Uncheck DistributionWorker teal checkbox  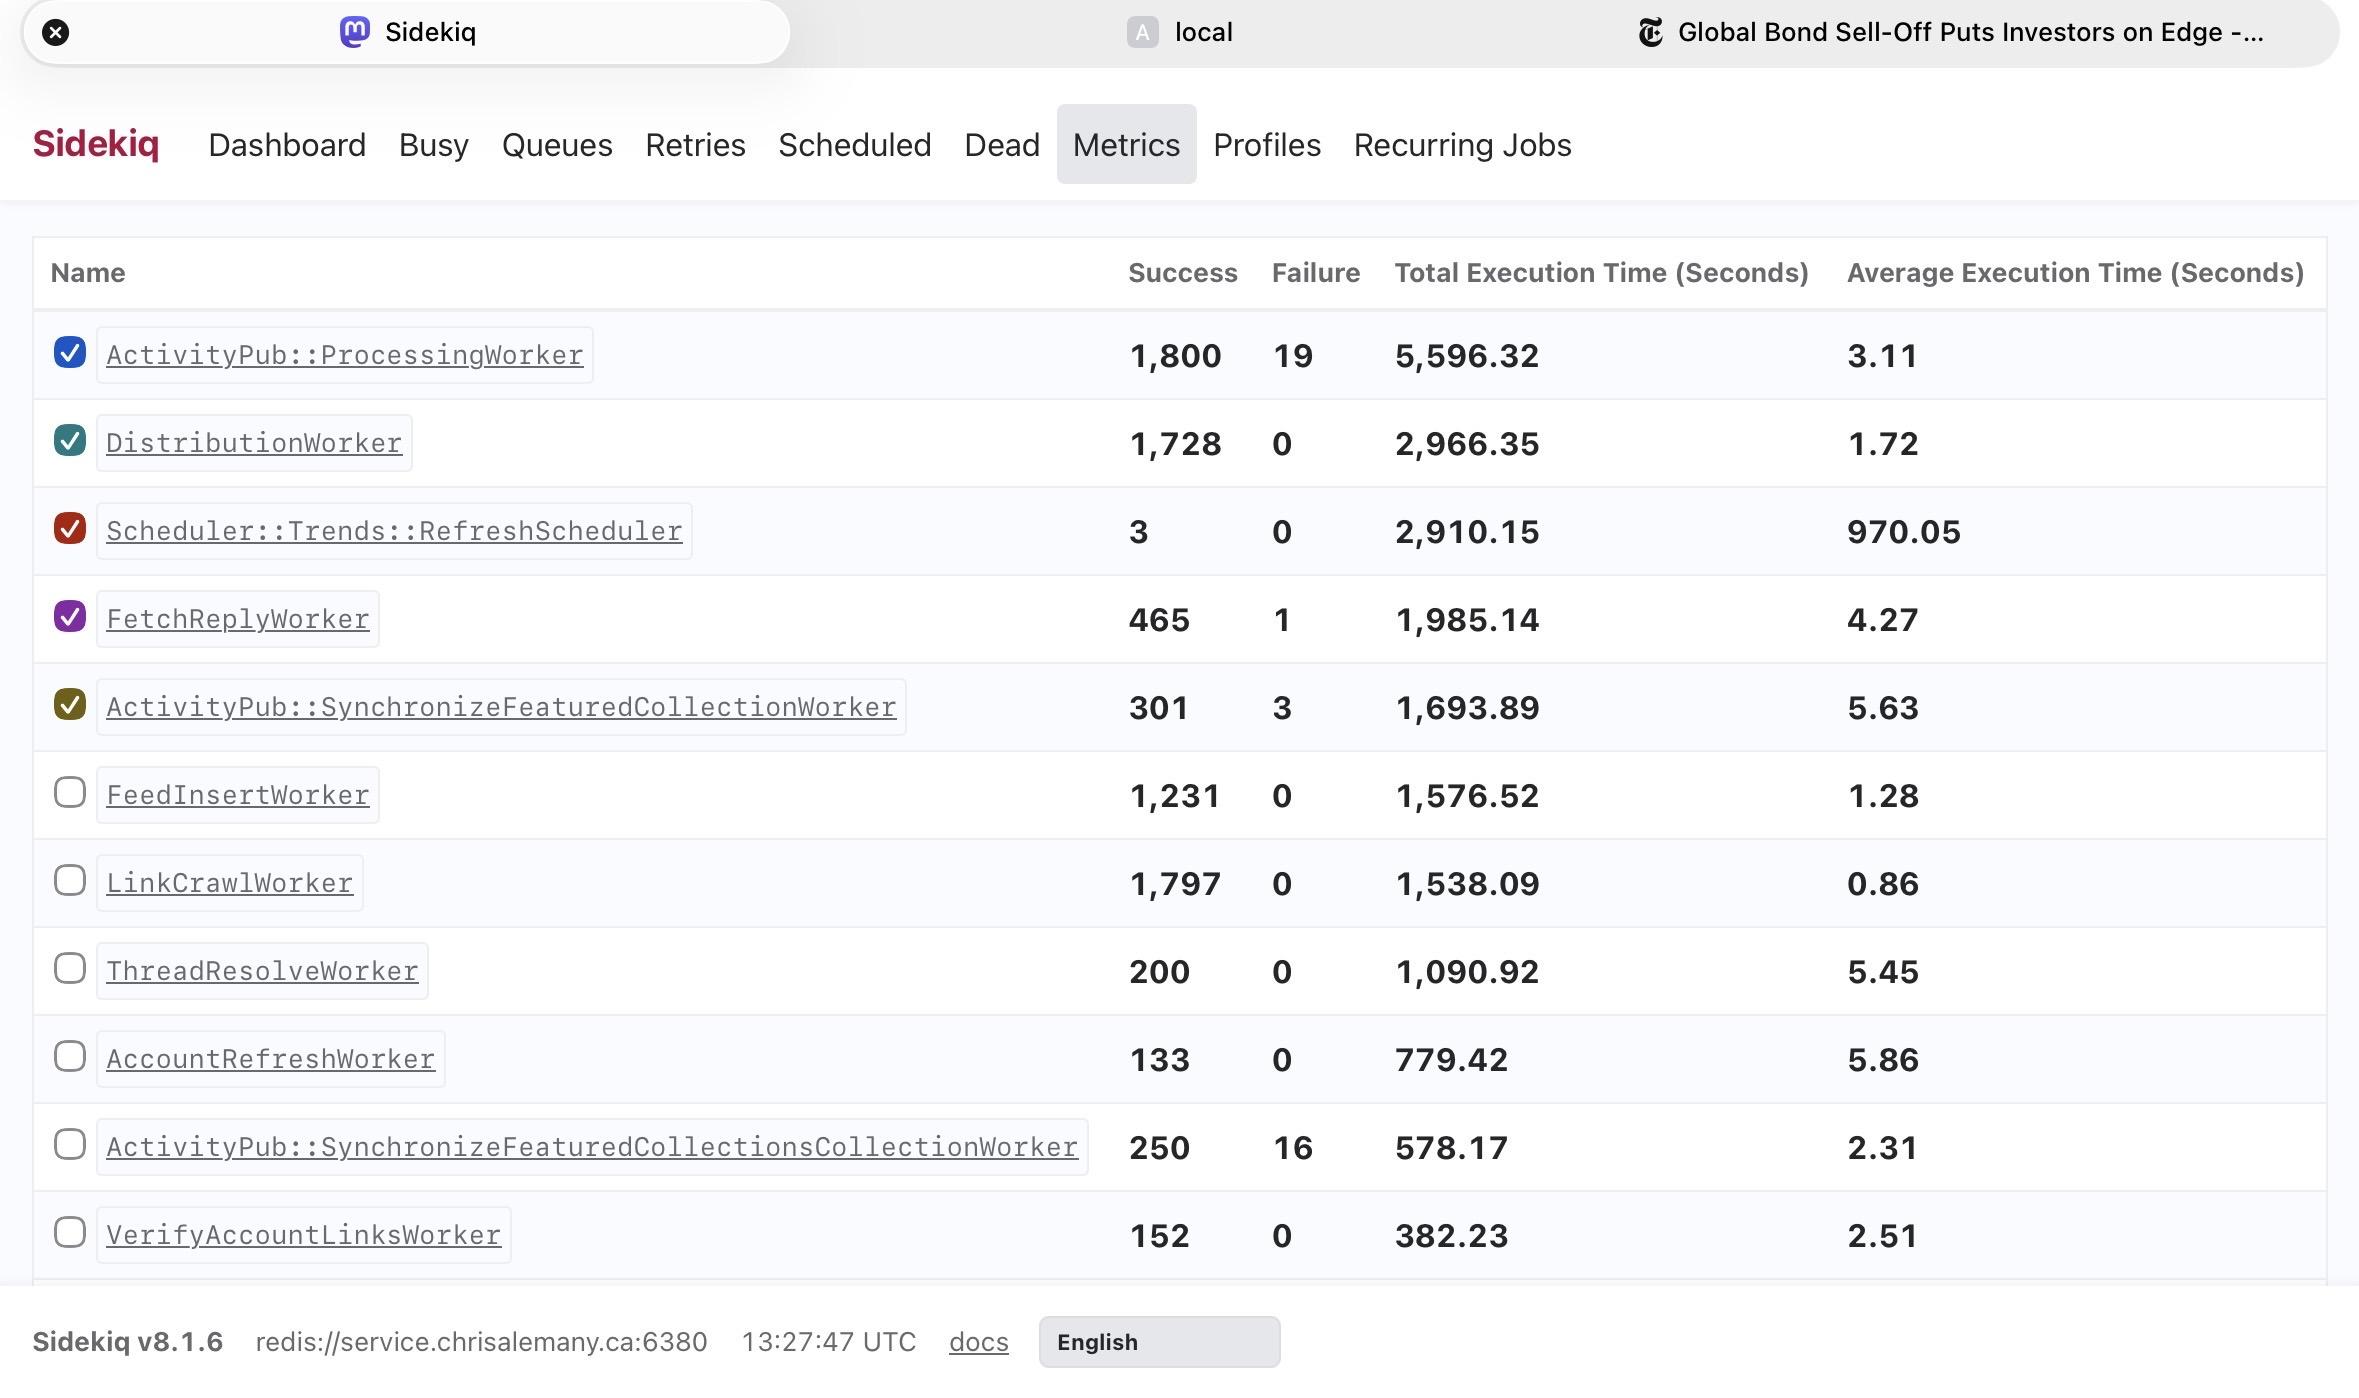(70, 440)
